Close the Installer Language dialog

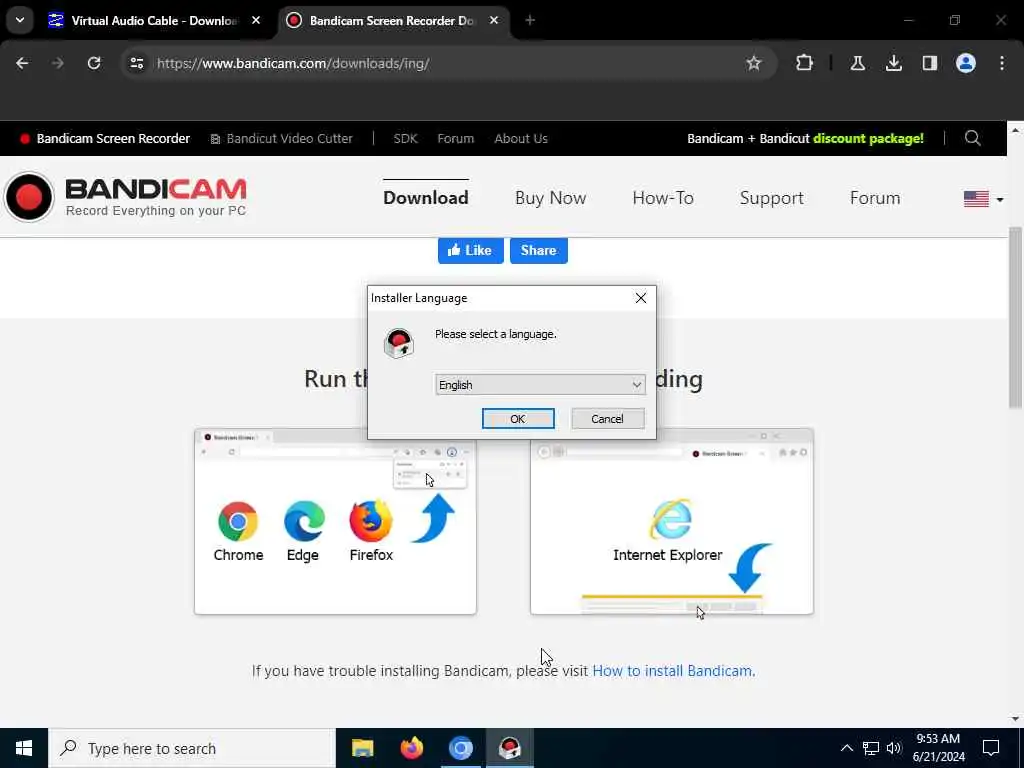click(641, 298)
